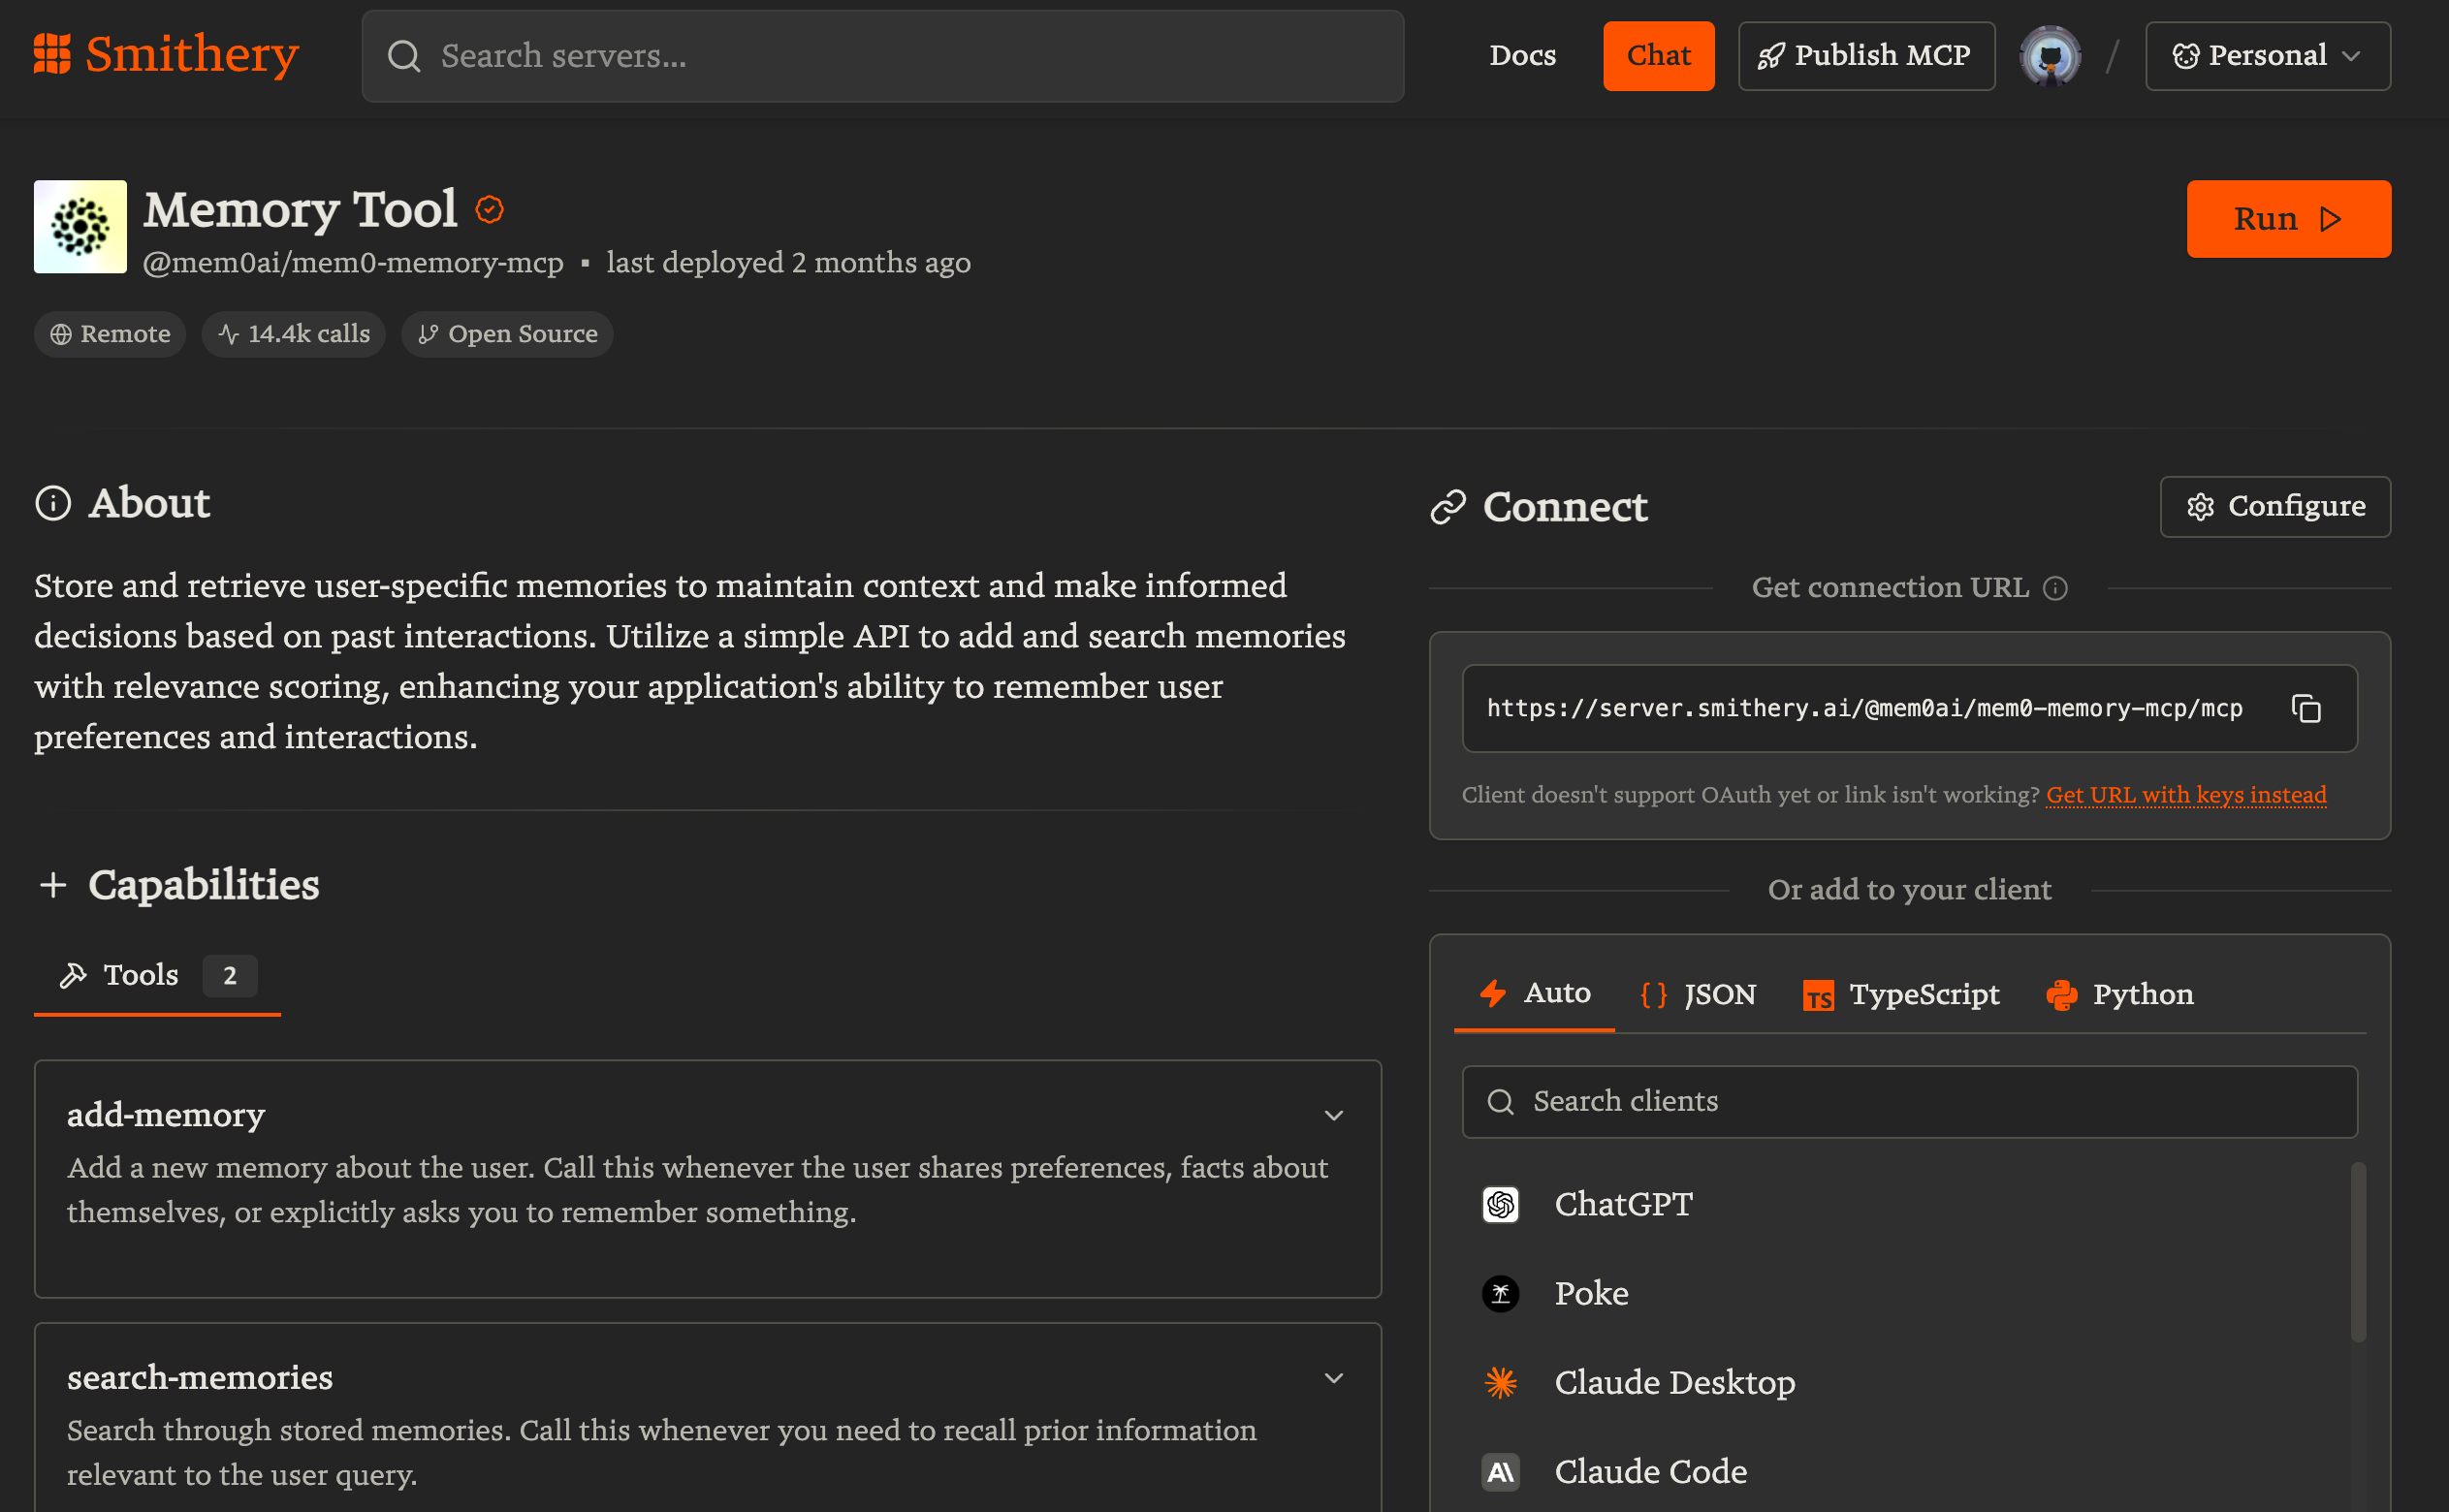2449x1512 pixels.
Task: Click the verified badge next to Memory Tool
Action: pyautogui.click(x=489, y=210)
